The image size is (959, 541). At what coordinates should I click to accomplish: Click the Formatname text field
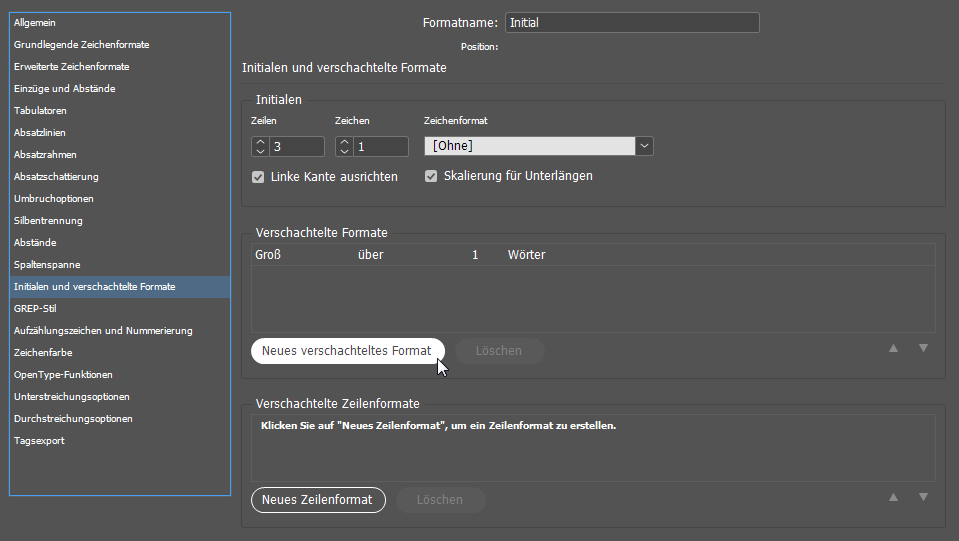tap(631, 23)
